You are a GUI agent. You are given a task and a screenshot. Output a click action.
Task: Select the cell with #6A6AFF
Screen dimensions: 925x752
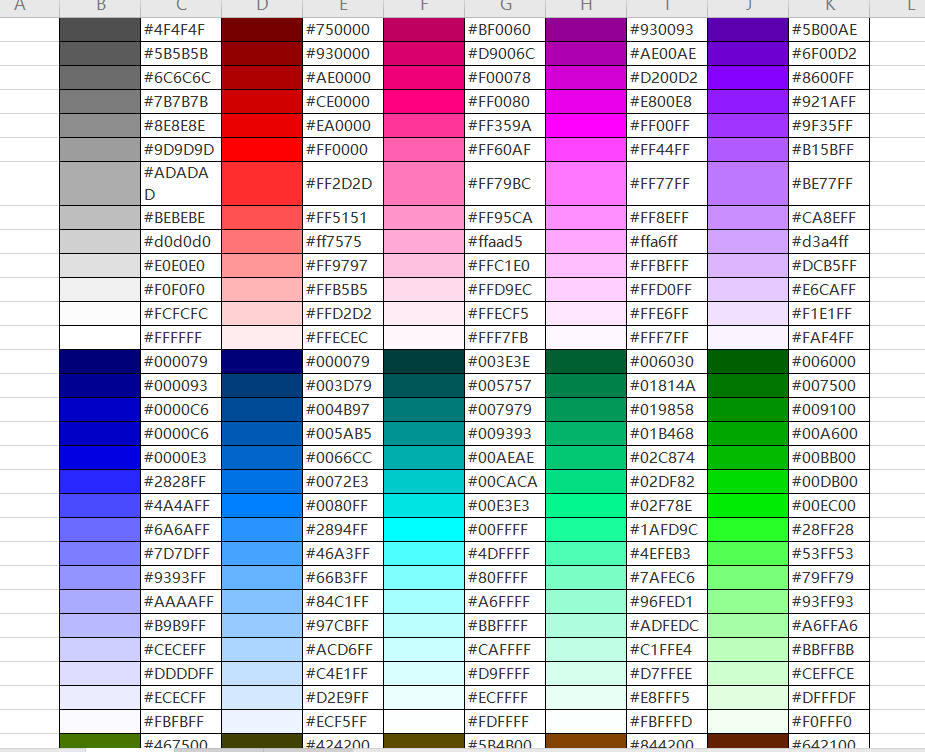click(x=181, y=529)
